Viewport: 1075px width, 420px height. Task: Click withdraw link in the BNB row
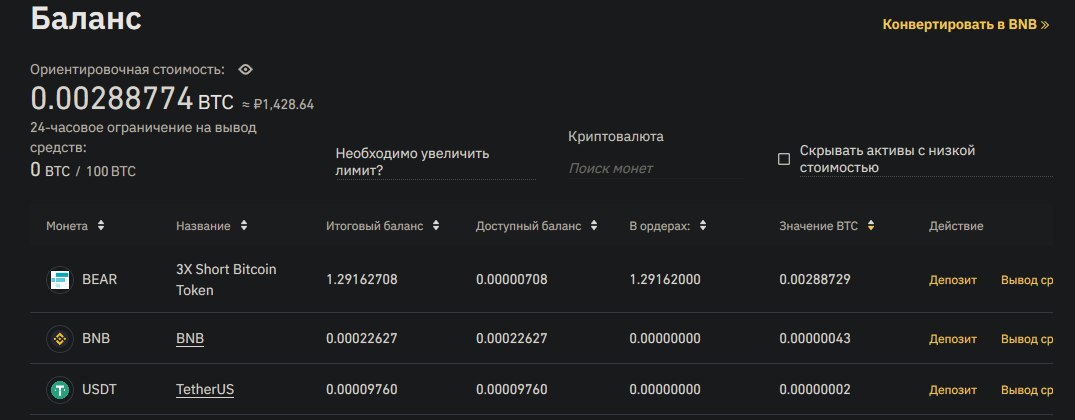click(1027, 338)
